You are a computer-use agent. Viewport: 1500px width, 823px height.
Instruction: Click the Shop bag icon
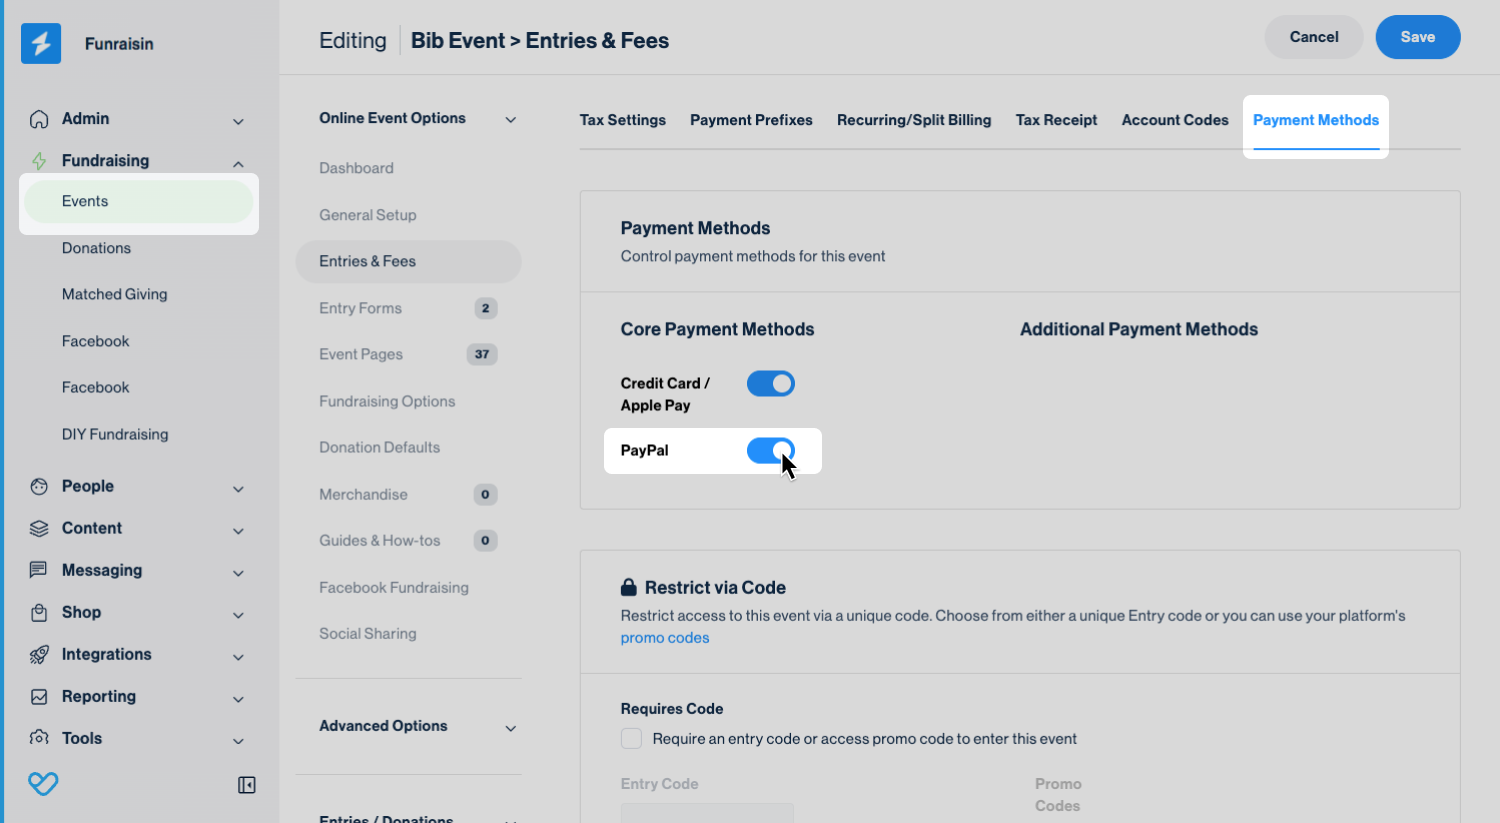[x=39, y=613]
